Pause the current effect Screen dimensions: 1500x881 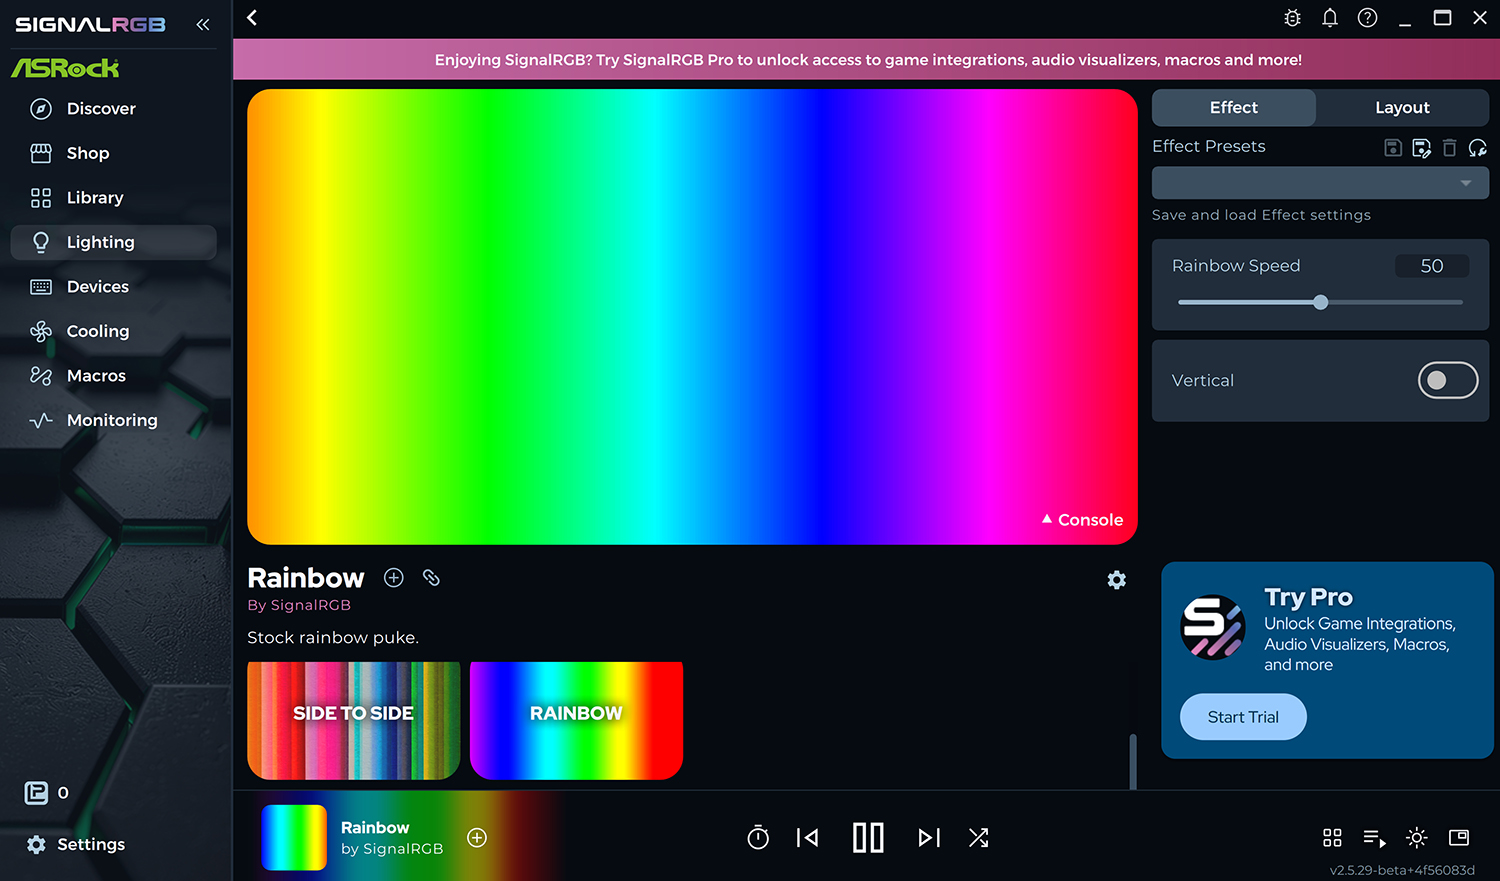point(868,838)
